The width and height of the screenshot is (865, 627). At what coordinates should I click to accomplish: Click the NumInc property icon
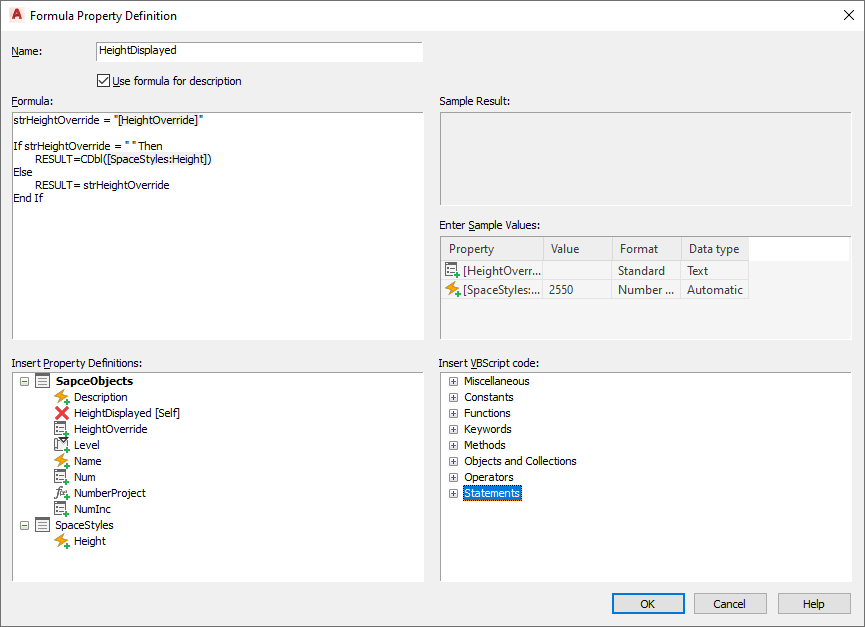coord(61,509)
